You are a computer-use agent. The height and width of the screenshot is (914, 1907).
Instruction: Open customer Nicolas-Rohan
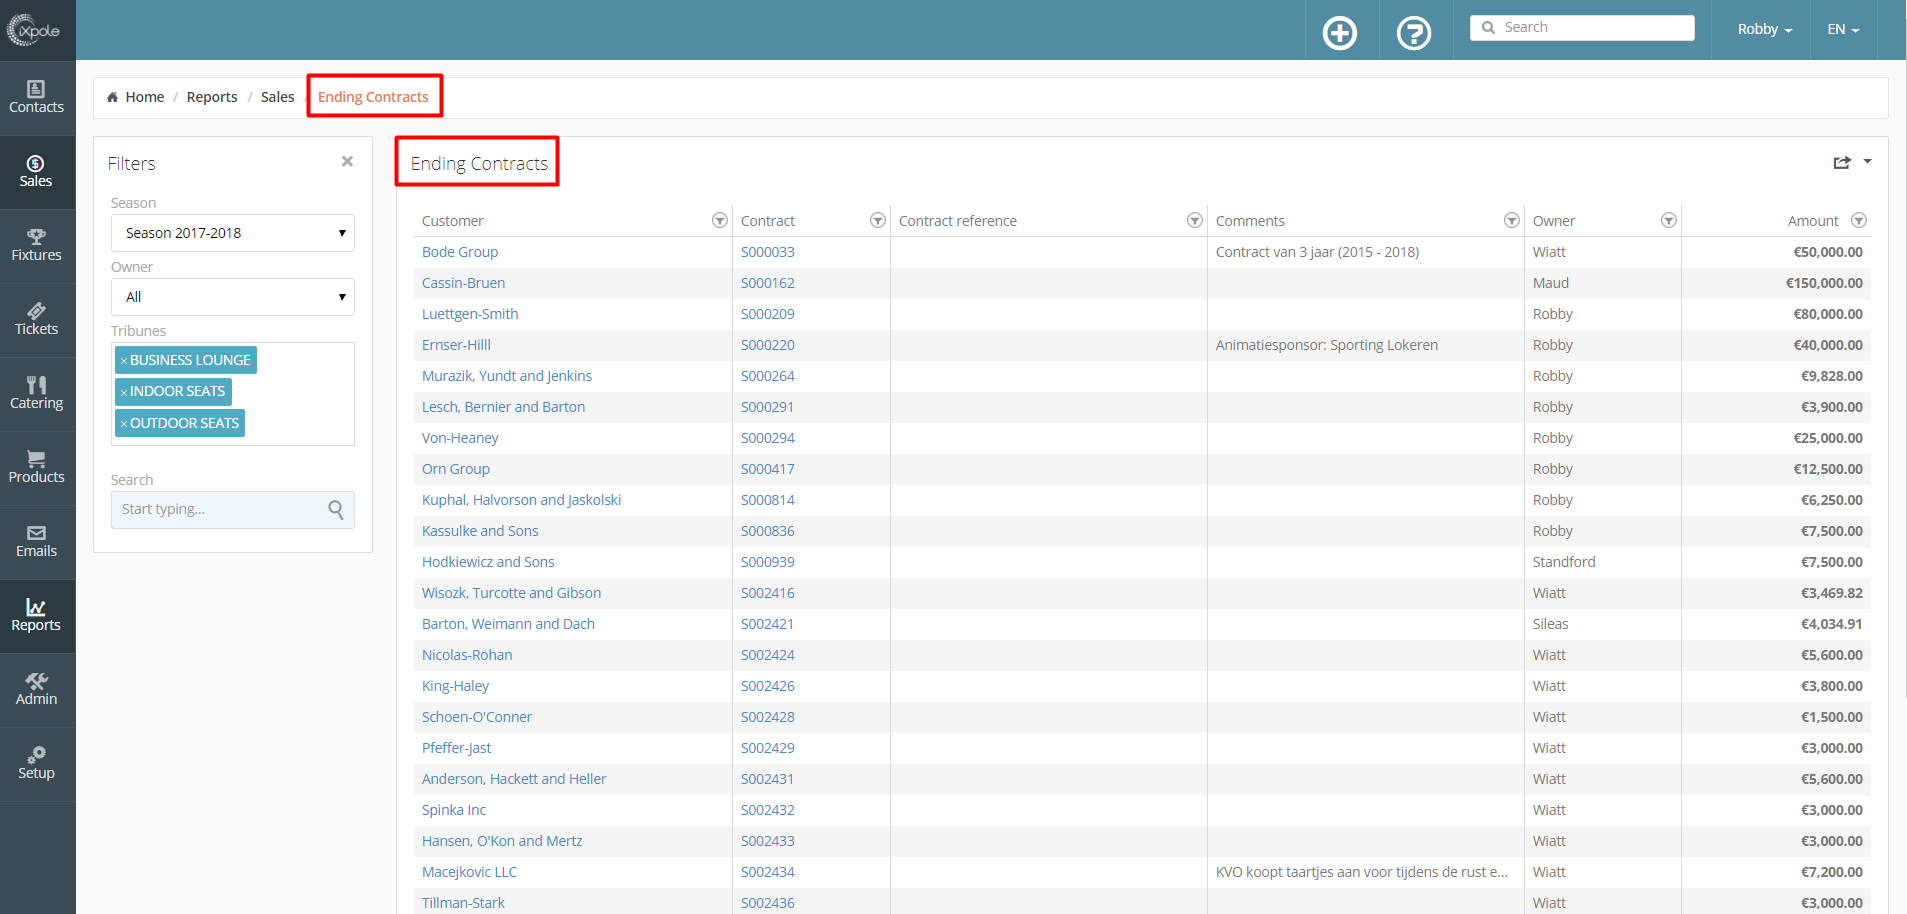467,655
